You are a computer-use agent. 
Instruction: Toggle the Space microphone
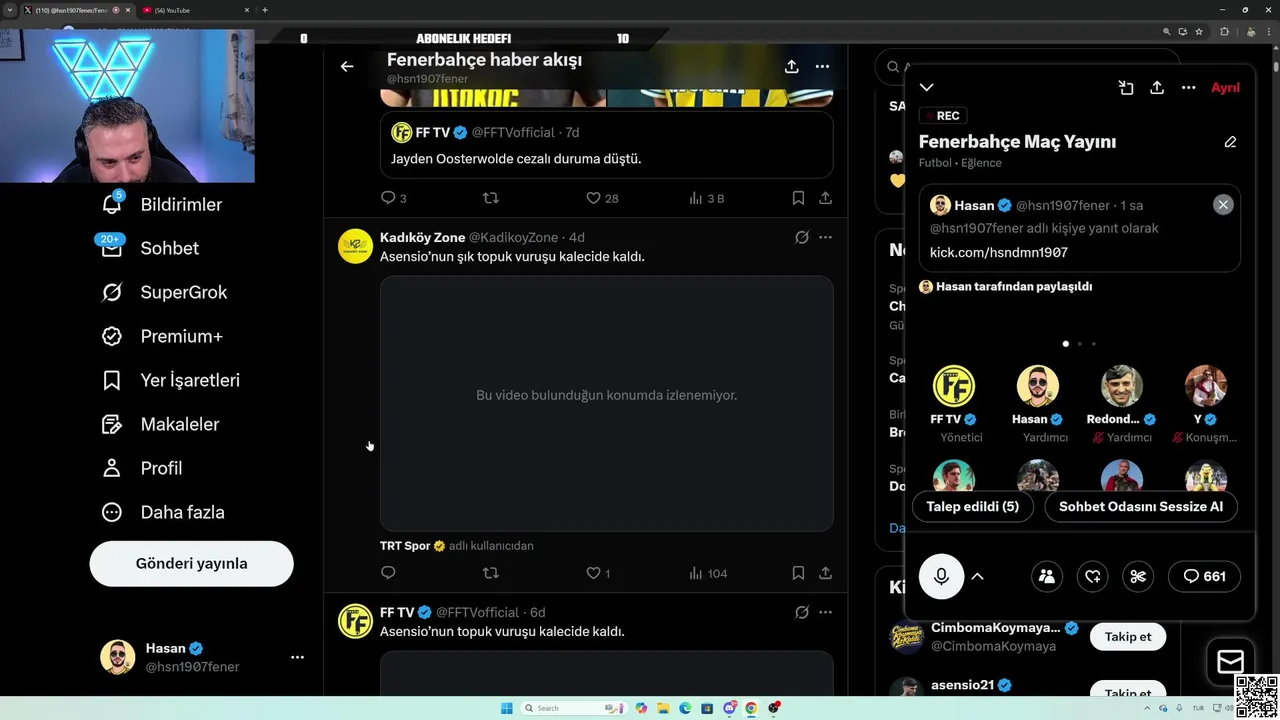pyautogui.click(x=941, y=576)
